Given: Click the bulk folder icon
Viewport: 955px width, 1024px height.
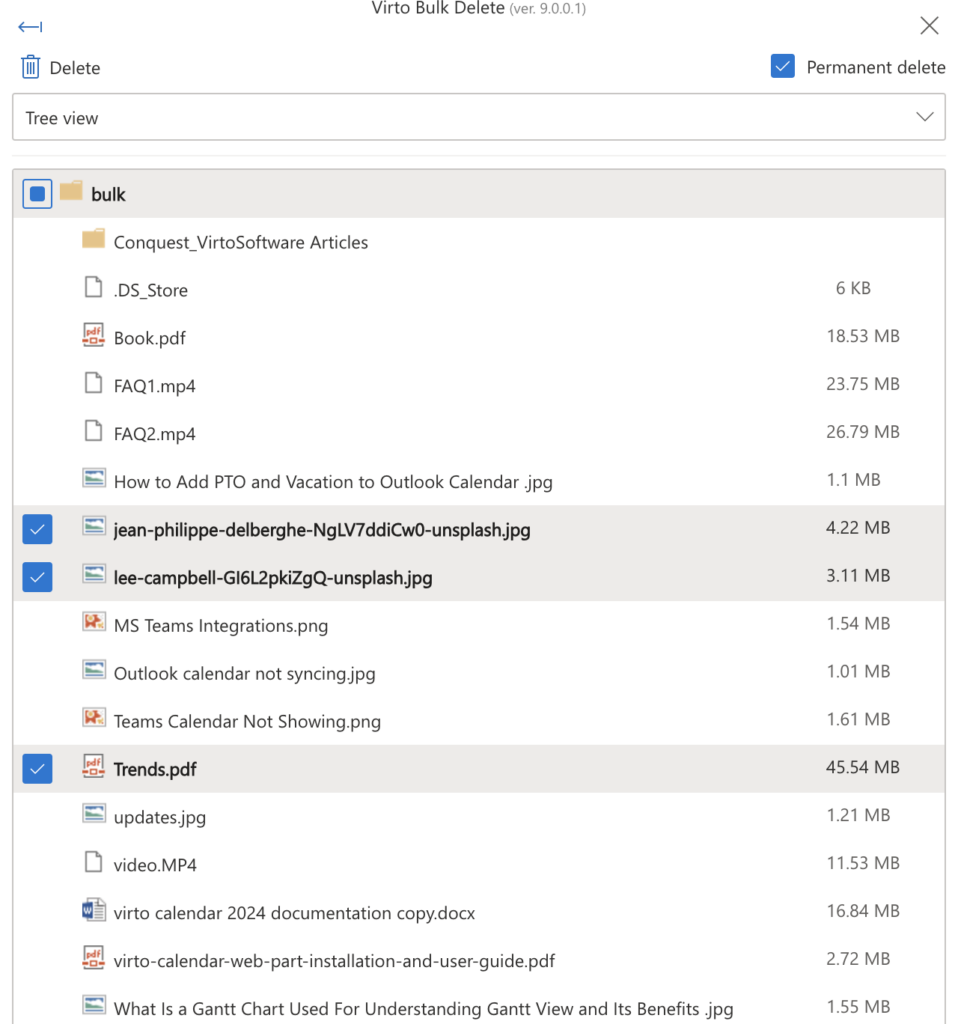Looking at the screenshot, I should [x=71, y=191].
